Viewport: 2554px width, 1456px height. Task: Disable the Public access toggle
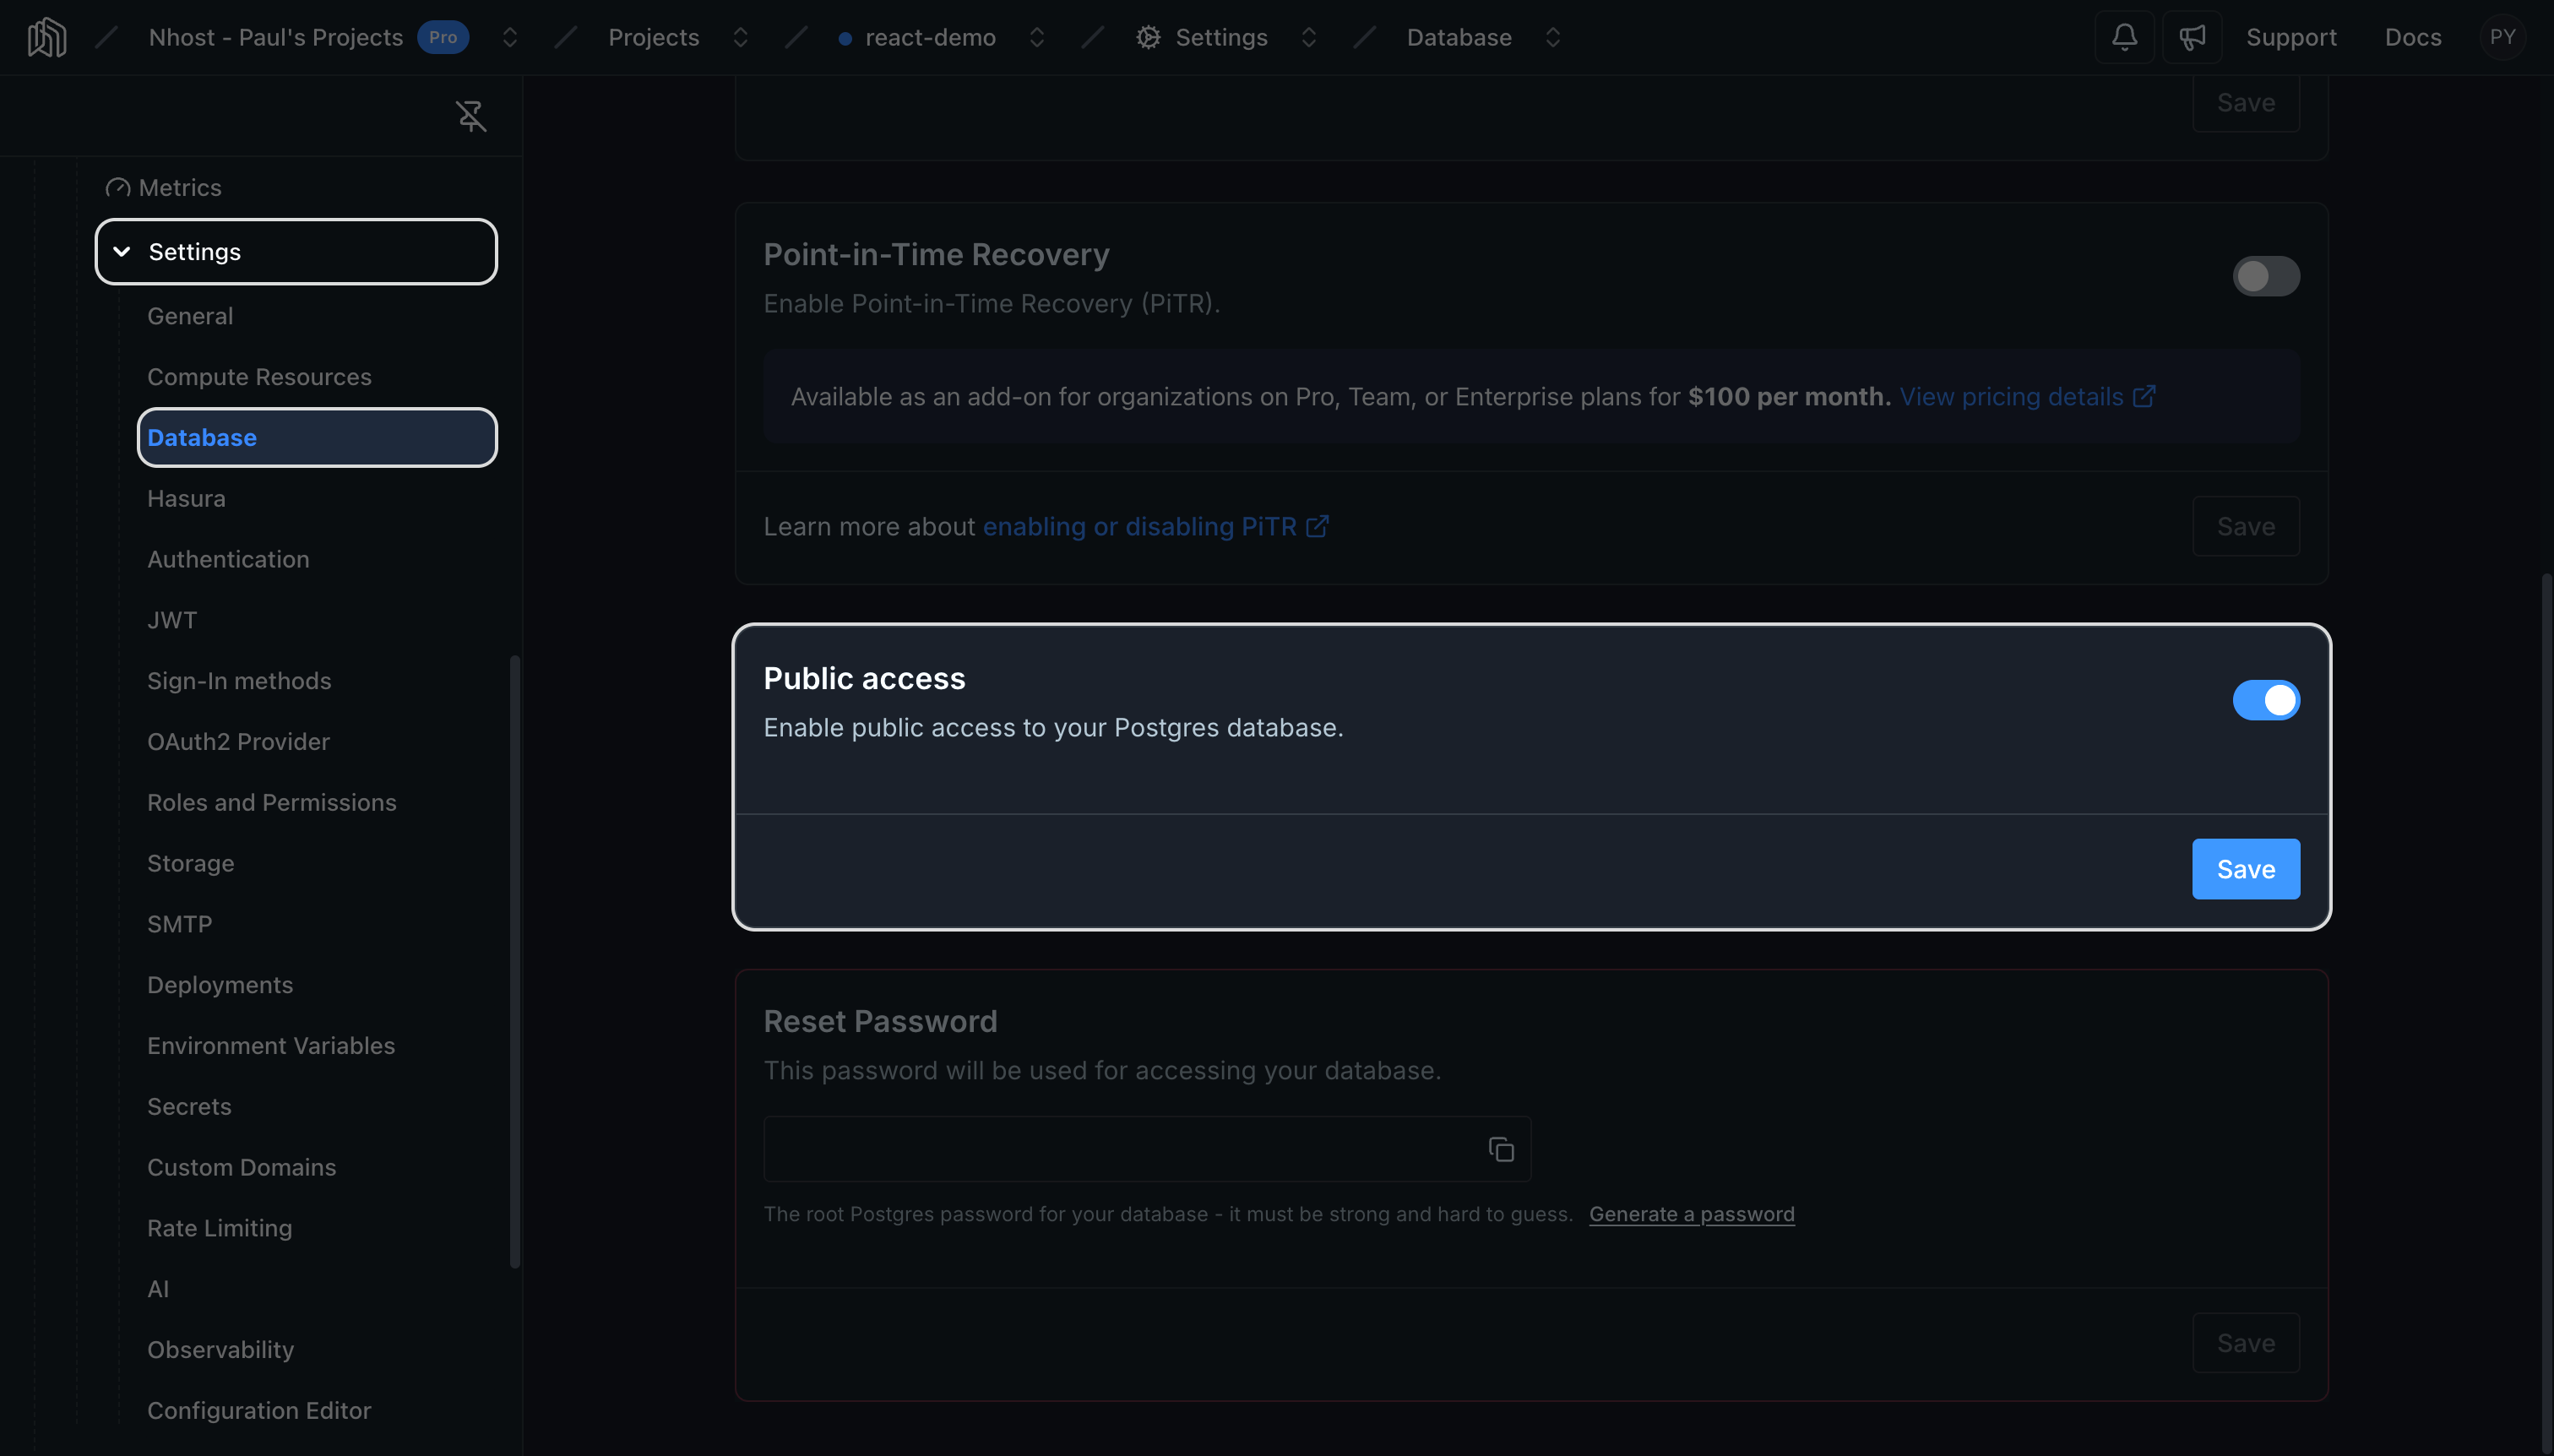pos(2266,700)
